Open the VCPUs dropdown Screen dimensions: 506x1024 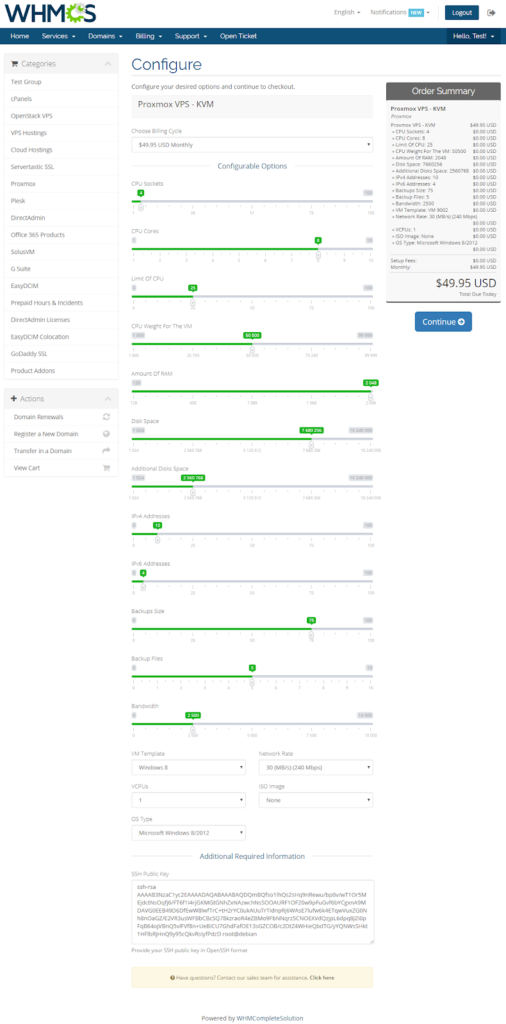(189, 800)
